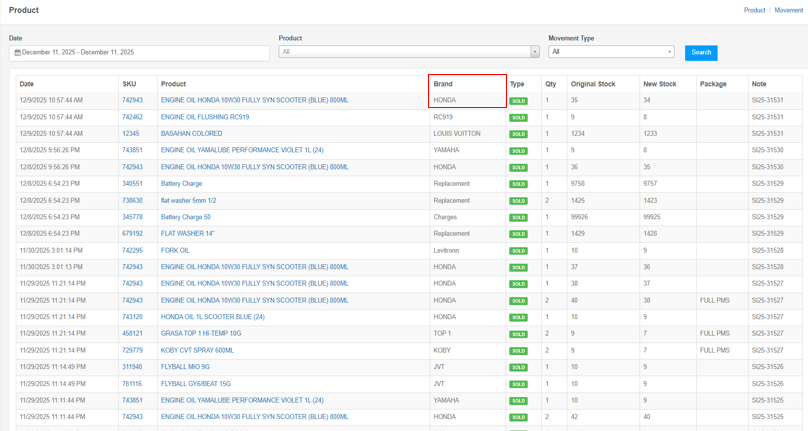Go to Product breadcrumb link
Image resolution: width=808 pixels, height=431 pixels.
point(754,10)
